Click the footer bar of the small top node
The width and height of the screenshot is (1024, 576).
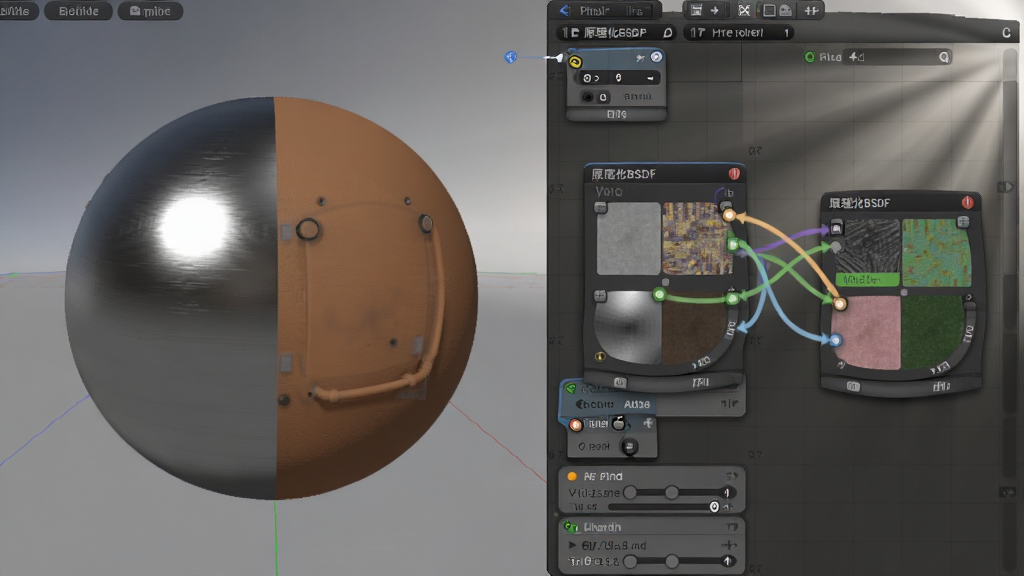(x=616, y=114)
